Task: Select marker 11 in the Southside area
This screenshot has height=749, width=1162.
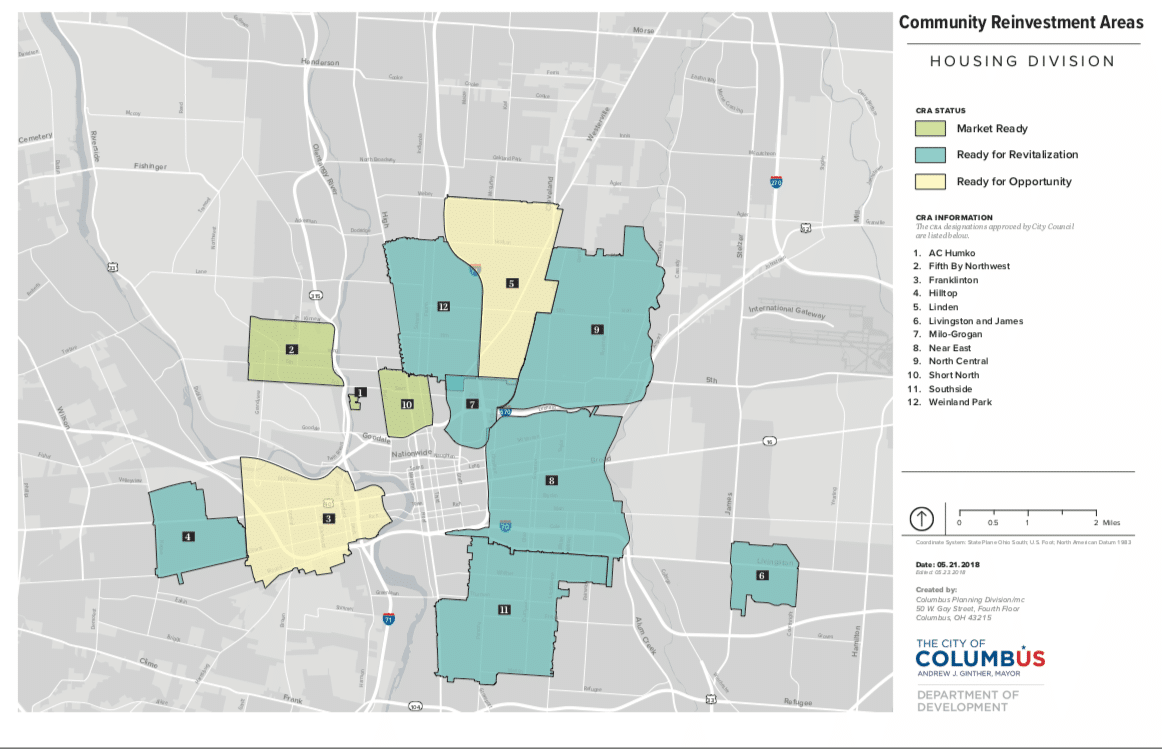Action: pyautogui.click(x=504, y=609)
